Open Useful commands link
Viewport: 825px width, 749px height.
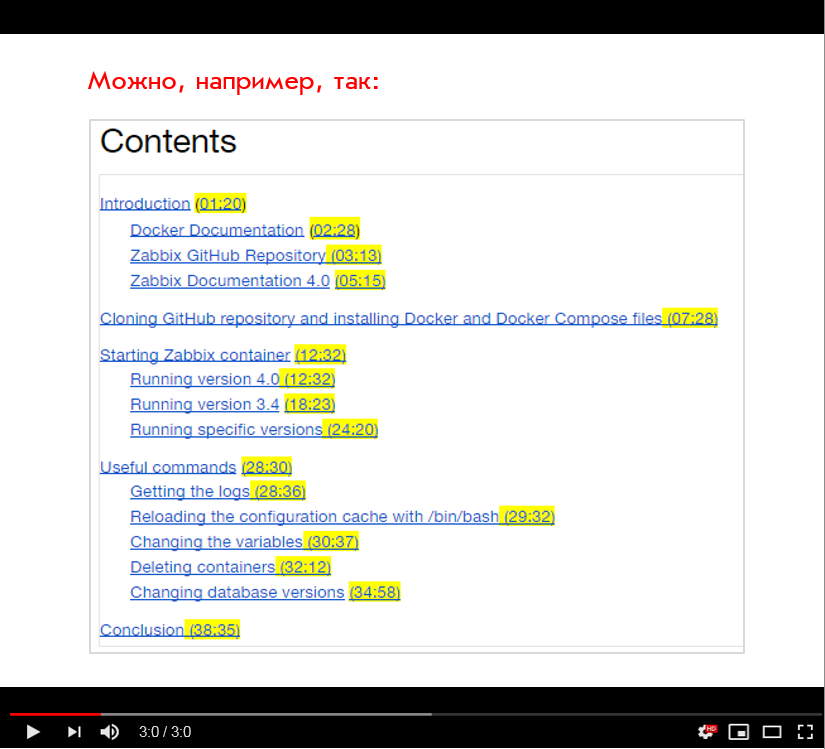(x=168, y=467)
